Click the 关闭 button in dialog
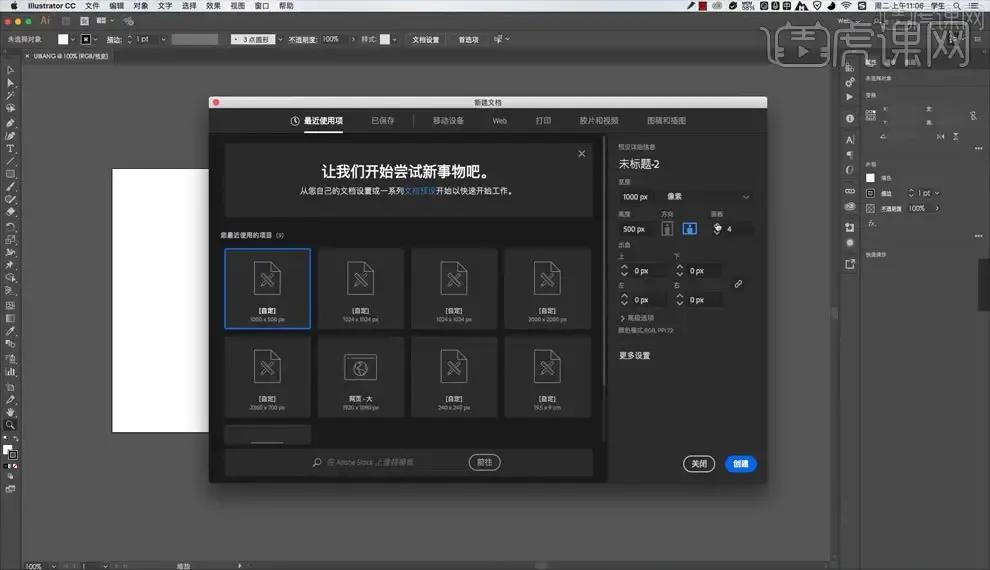Image resolution: width=990 pixels, height=570 pixels. point(699,464)
